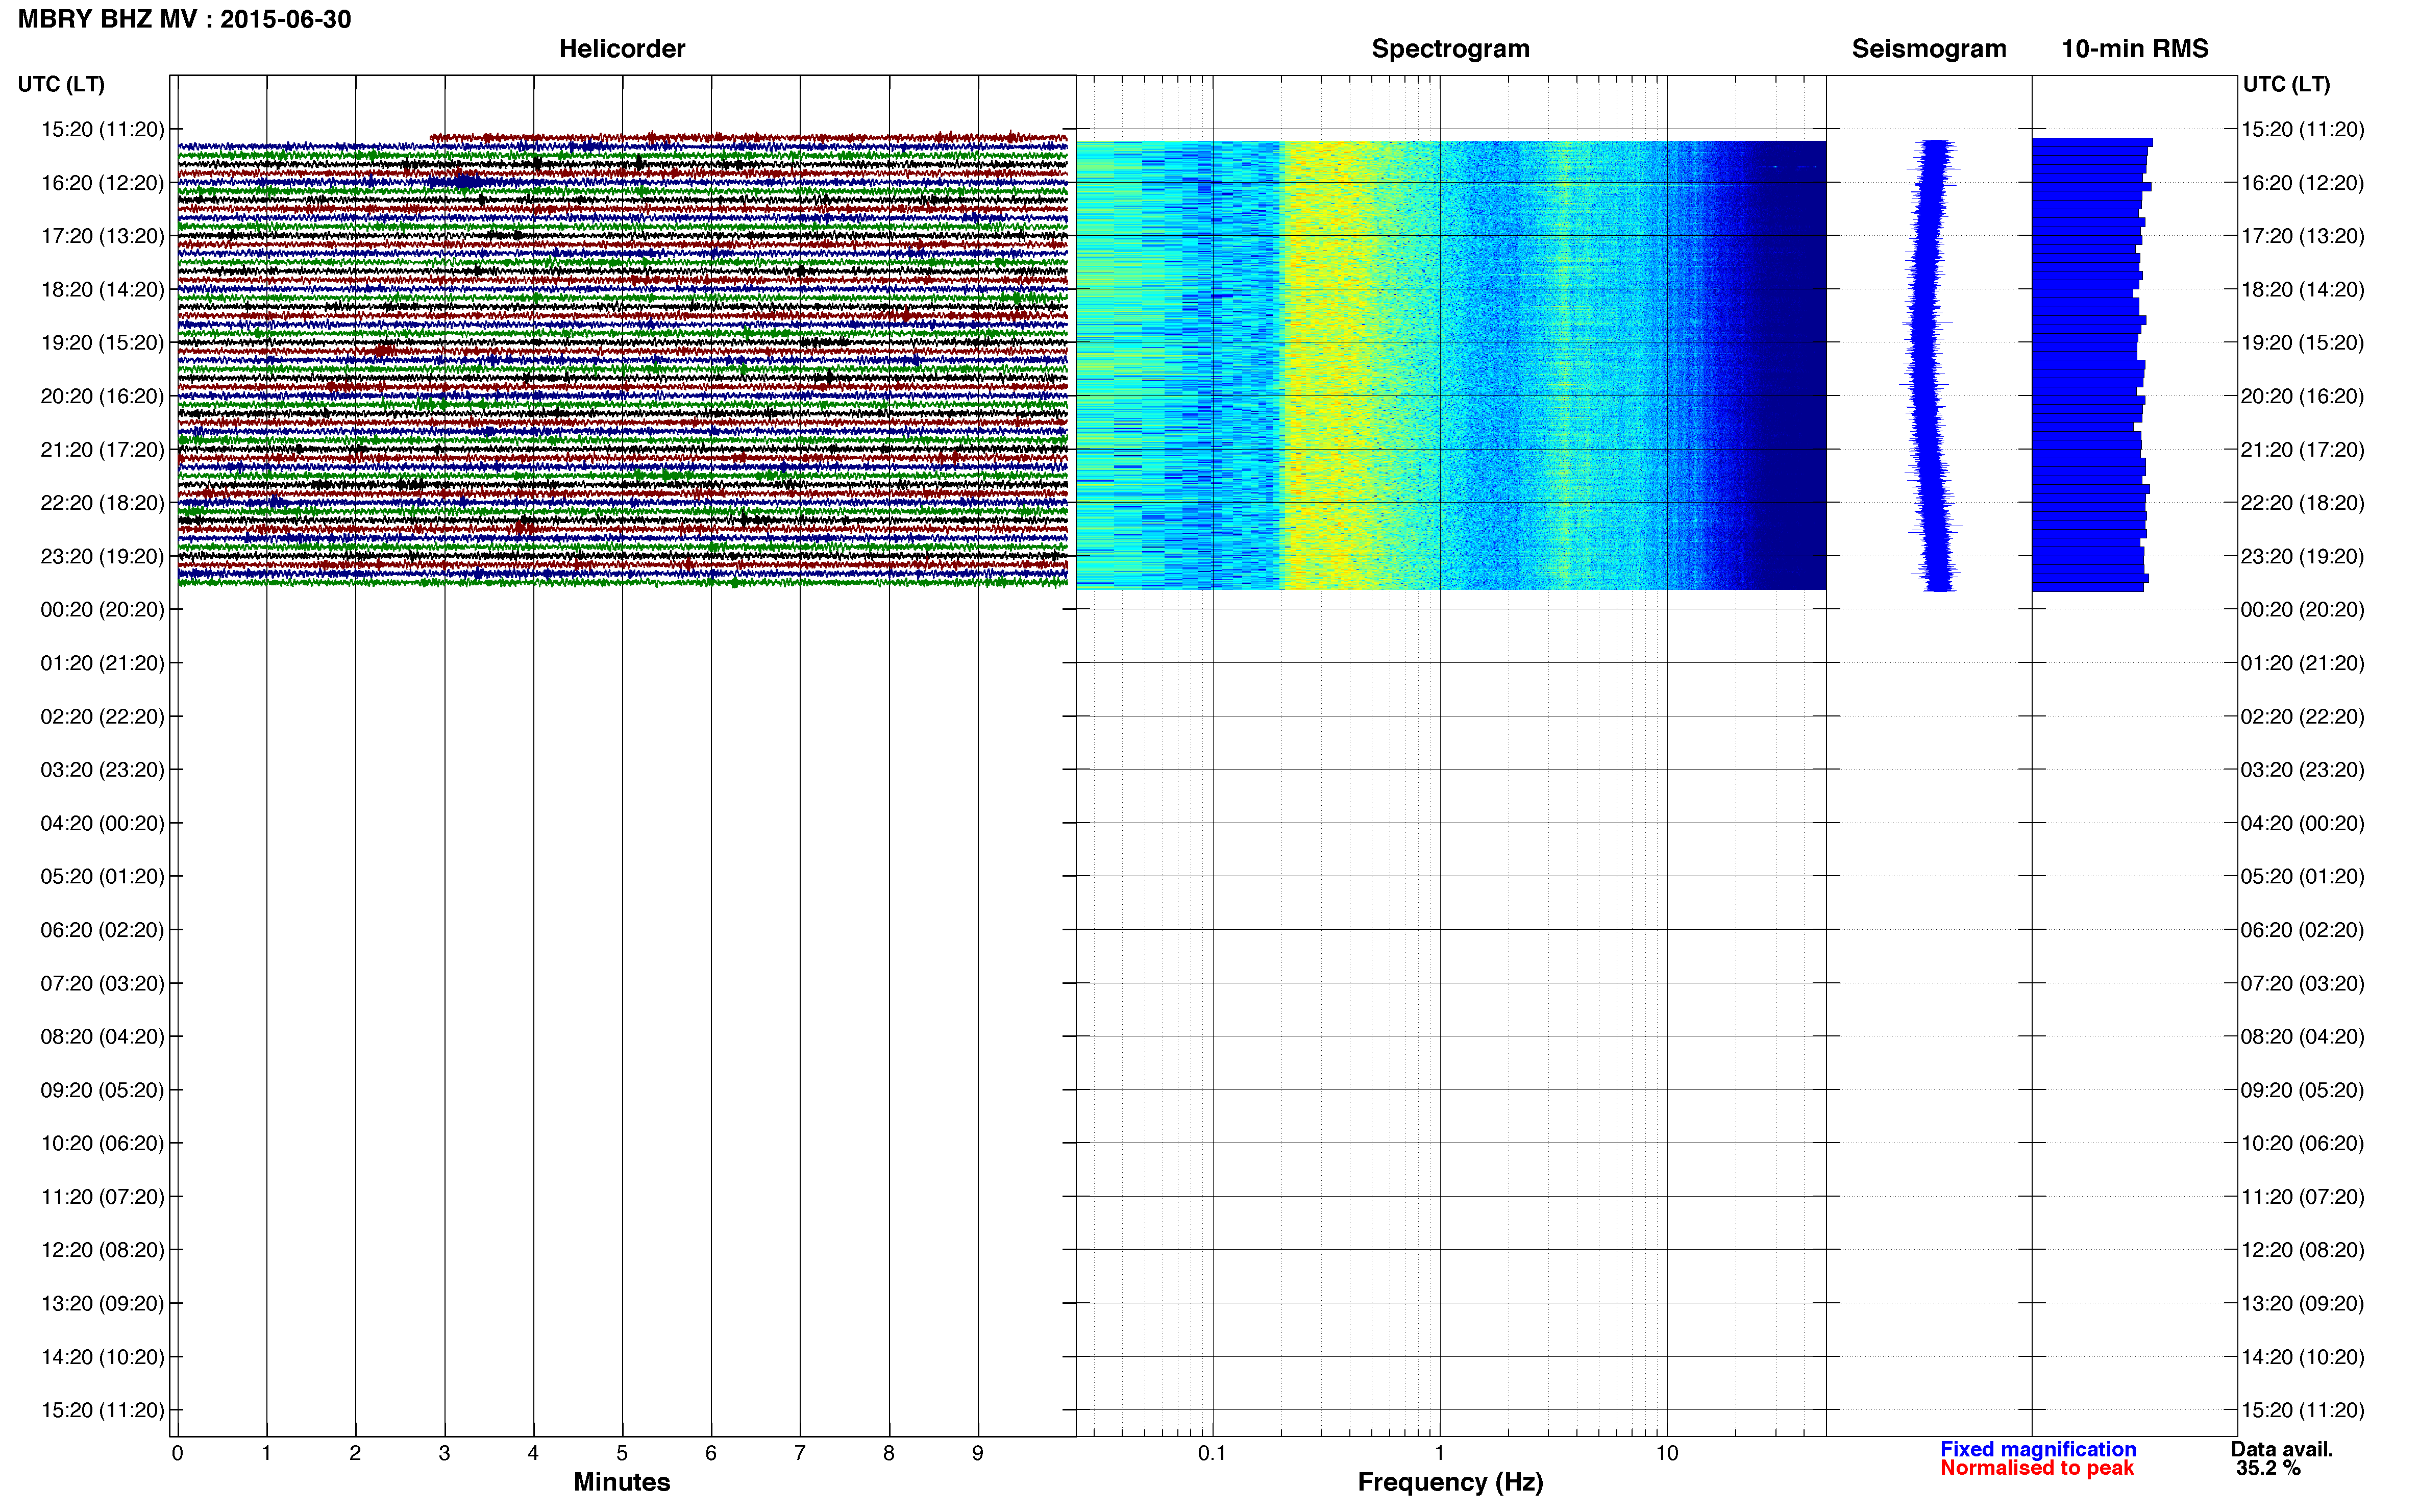2419x1512 pixels.
Task: Click 05:20 (01:20) on the RMS time axis
Action: point(2303,877)
